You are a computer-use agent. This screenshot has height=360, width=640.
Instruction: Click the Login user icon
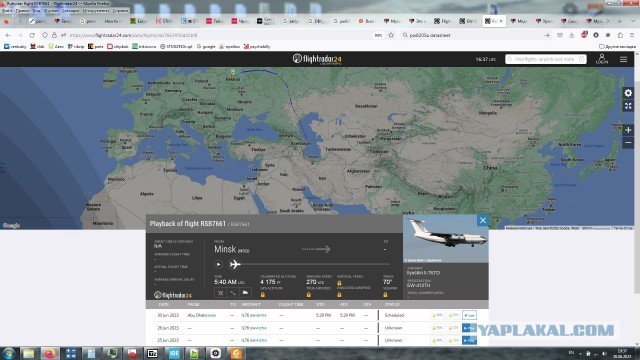[x=602, y=59]
